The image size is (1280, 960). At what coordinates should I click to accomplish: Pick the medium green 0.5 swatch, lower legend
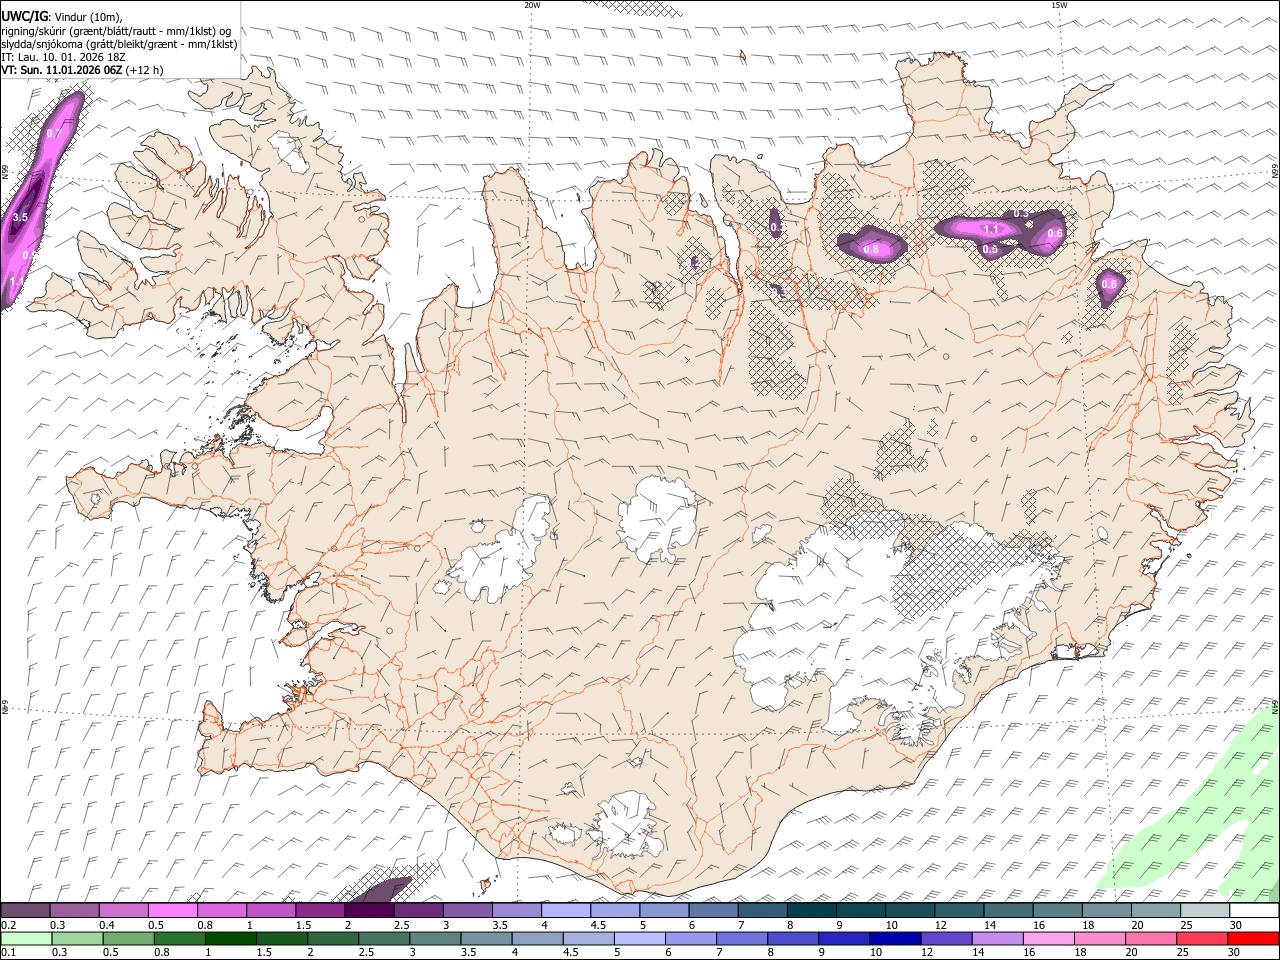tap(128, 938)
